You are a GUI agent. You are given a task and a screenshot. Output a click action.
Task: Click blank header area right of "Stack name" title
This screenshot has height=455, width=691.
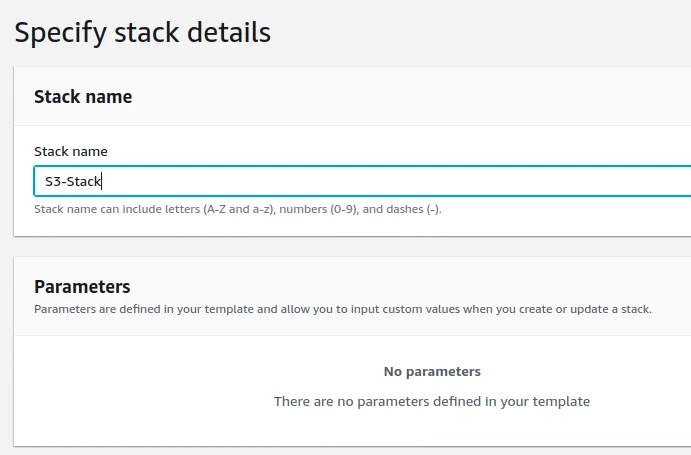click(400, 97)
